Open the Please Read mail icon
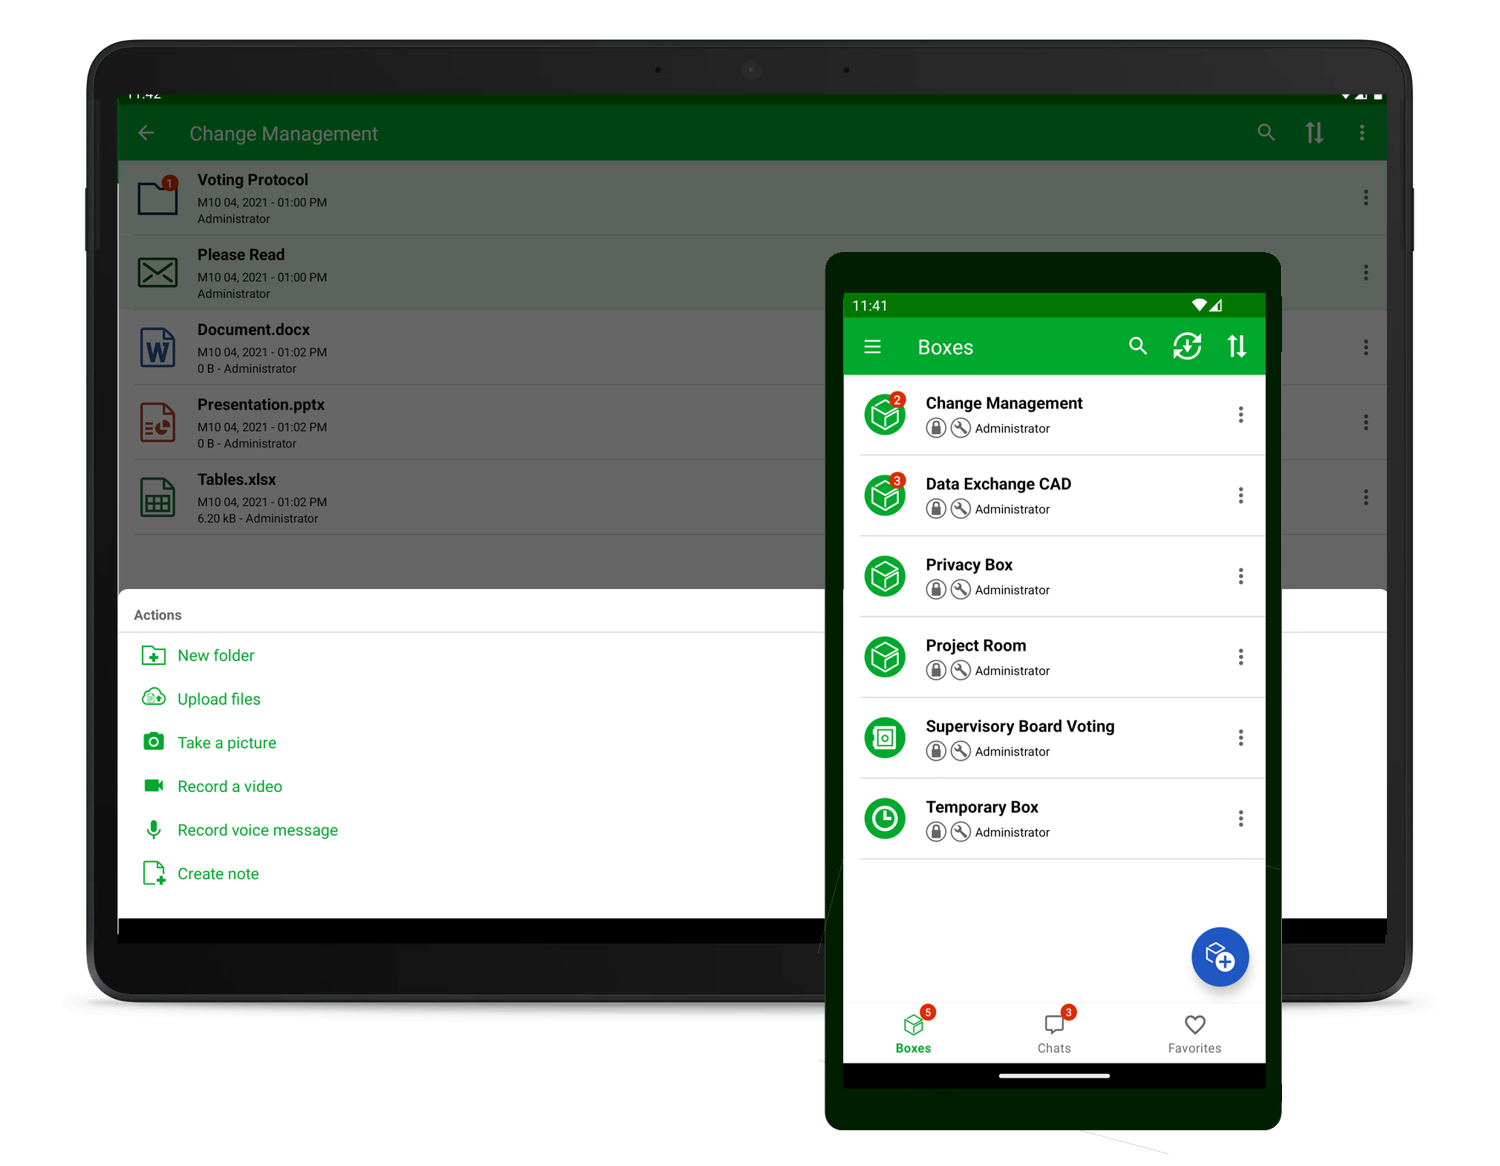 [158, 272]
